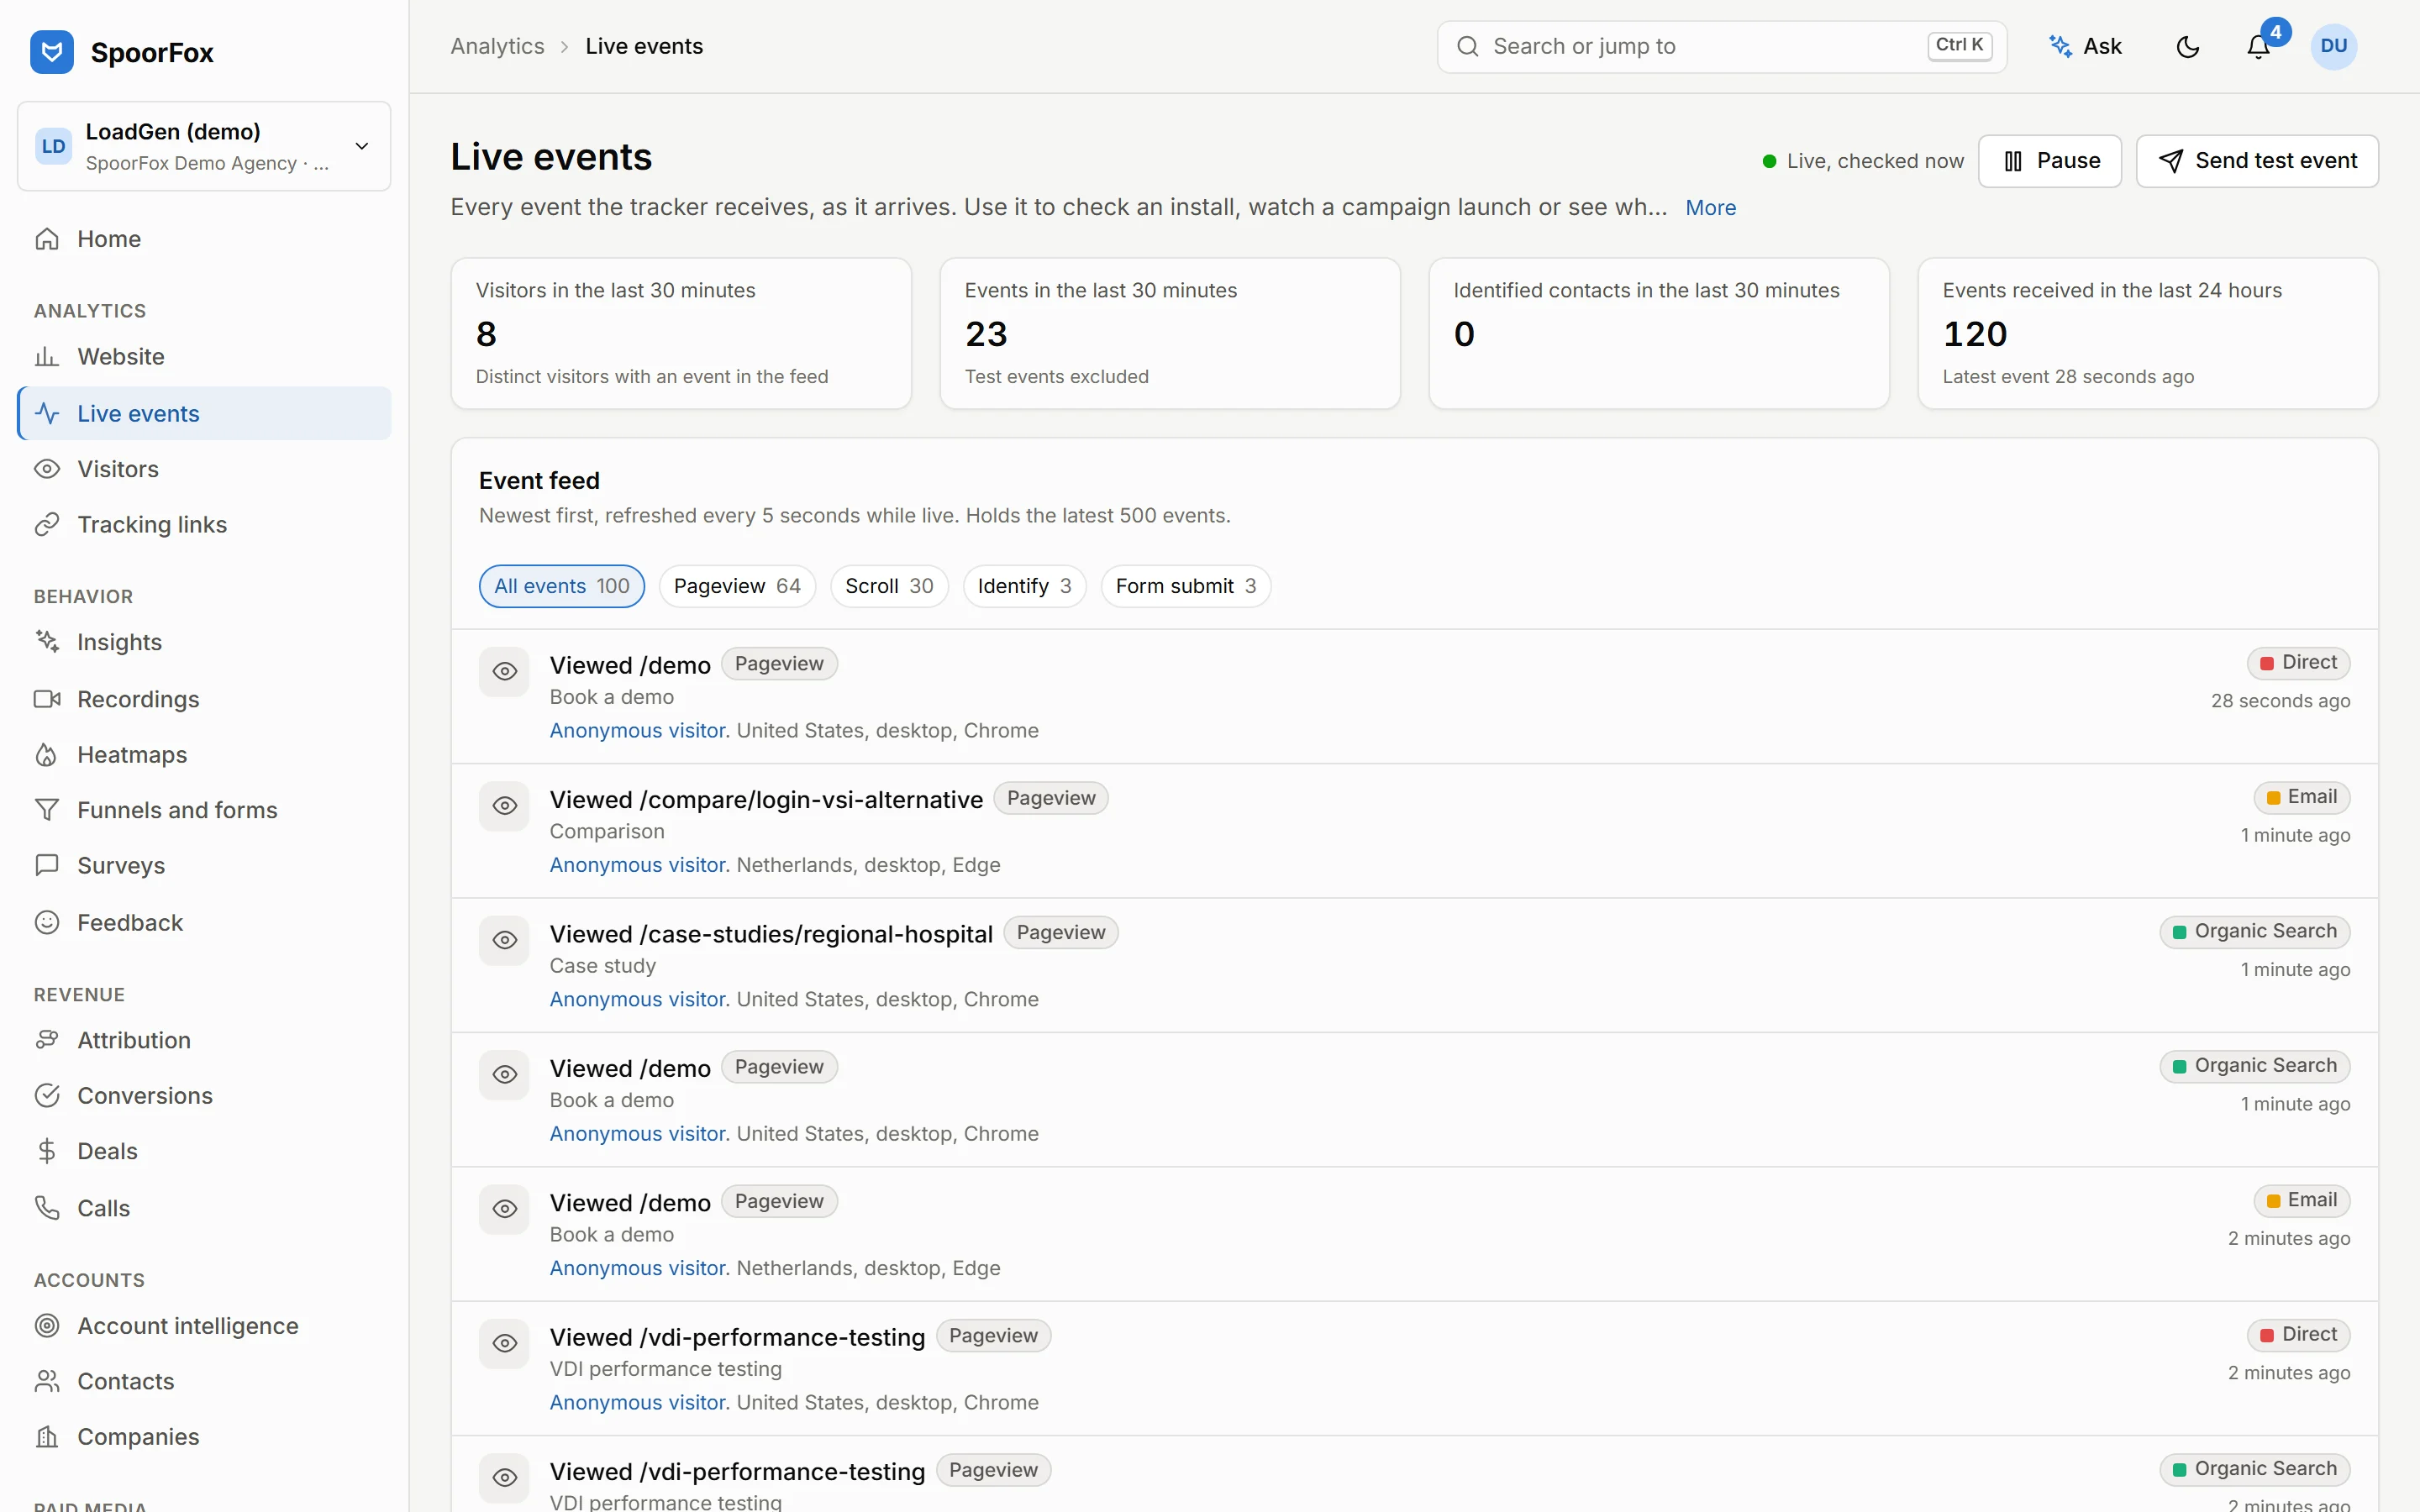This screenshot has height=1512, width=2420.
Task: Pause the live event feed
Action: tap(2050, 161)
